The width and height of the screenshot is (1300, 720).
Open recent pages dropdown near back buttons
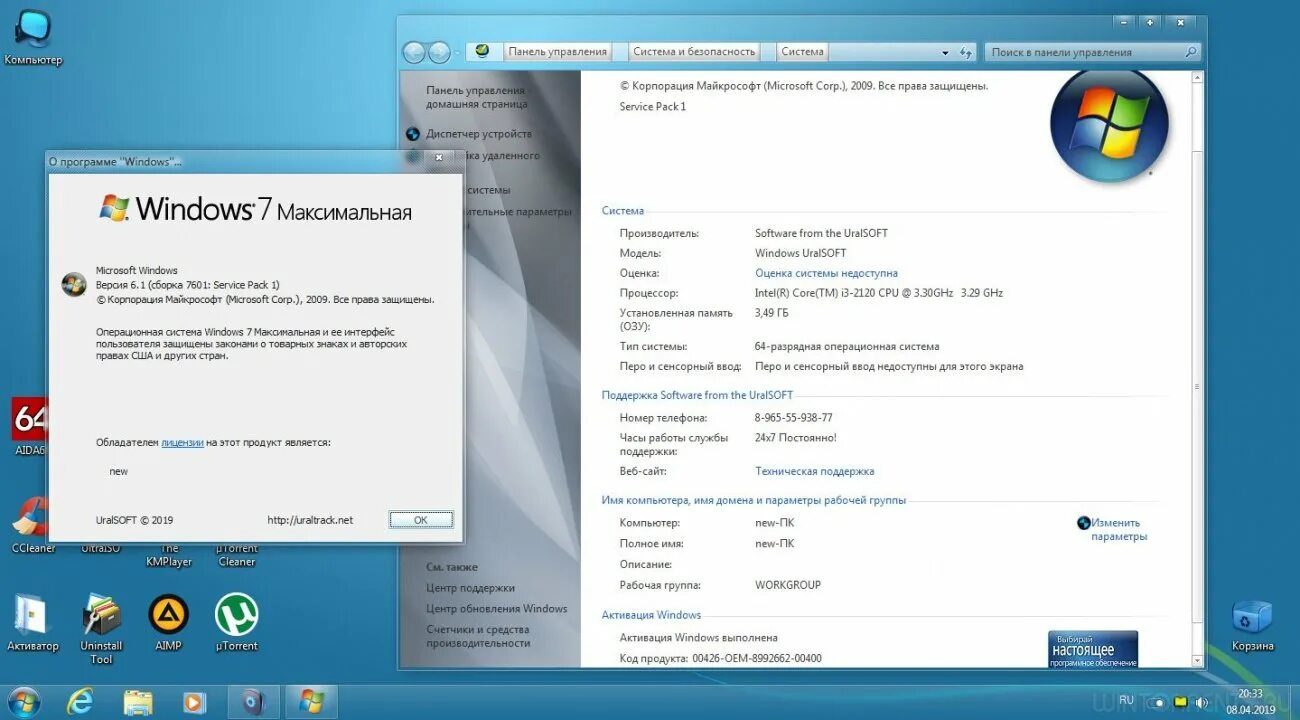tap(457, 53)
